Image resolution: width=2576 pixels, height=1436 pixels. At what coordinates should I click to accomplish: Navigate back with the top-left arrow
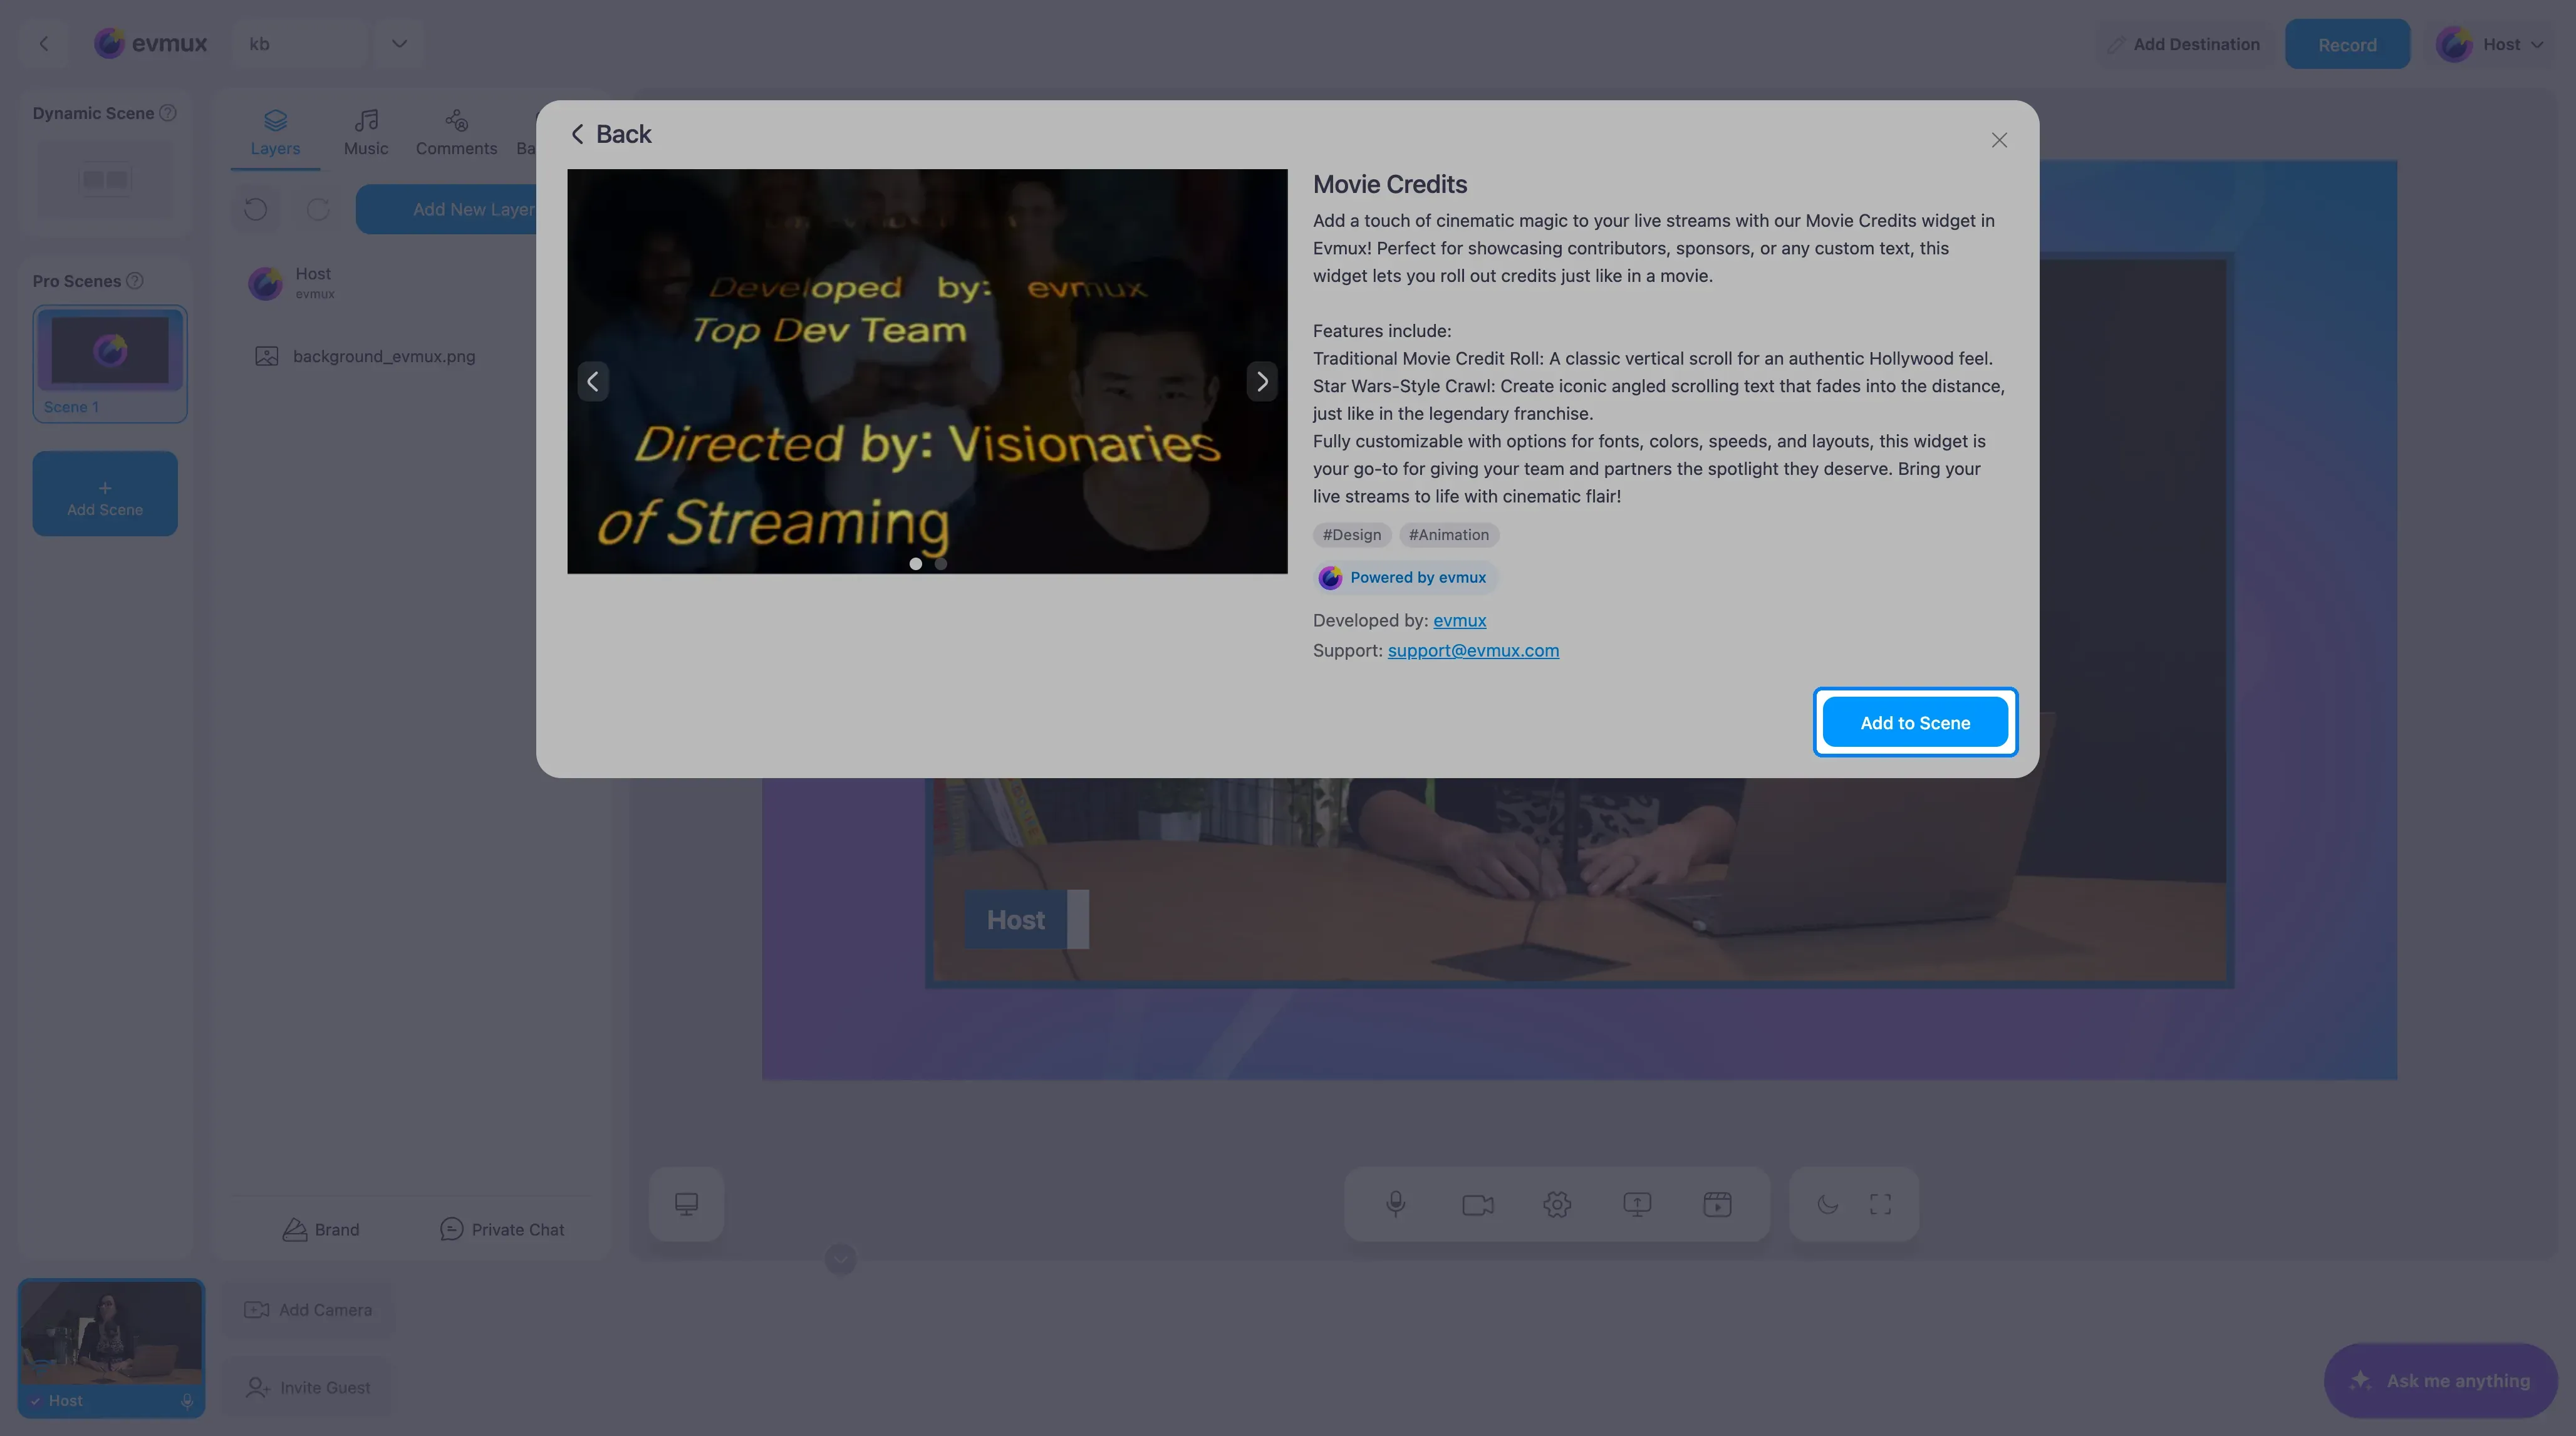click(44, 43)
